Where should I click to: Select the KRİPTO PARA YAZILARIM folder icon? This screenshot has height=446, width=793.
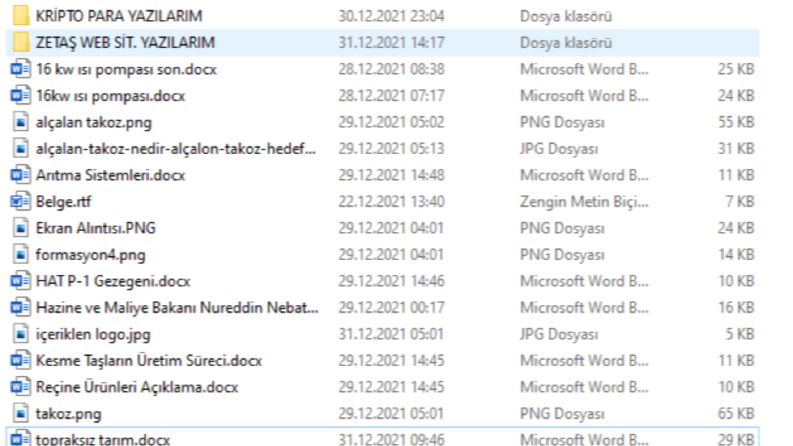pos(21,16)
